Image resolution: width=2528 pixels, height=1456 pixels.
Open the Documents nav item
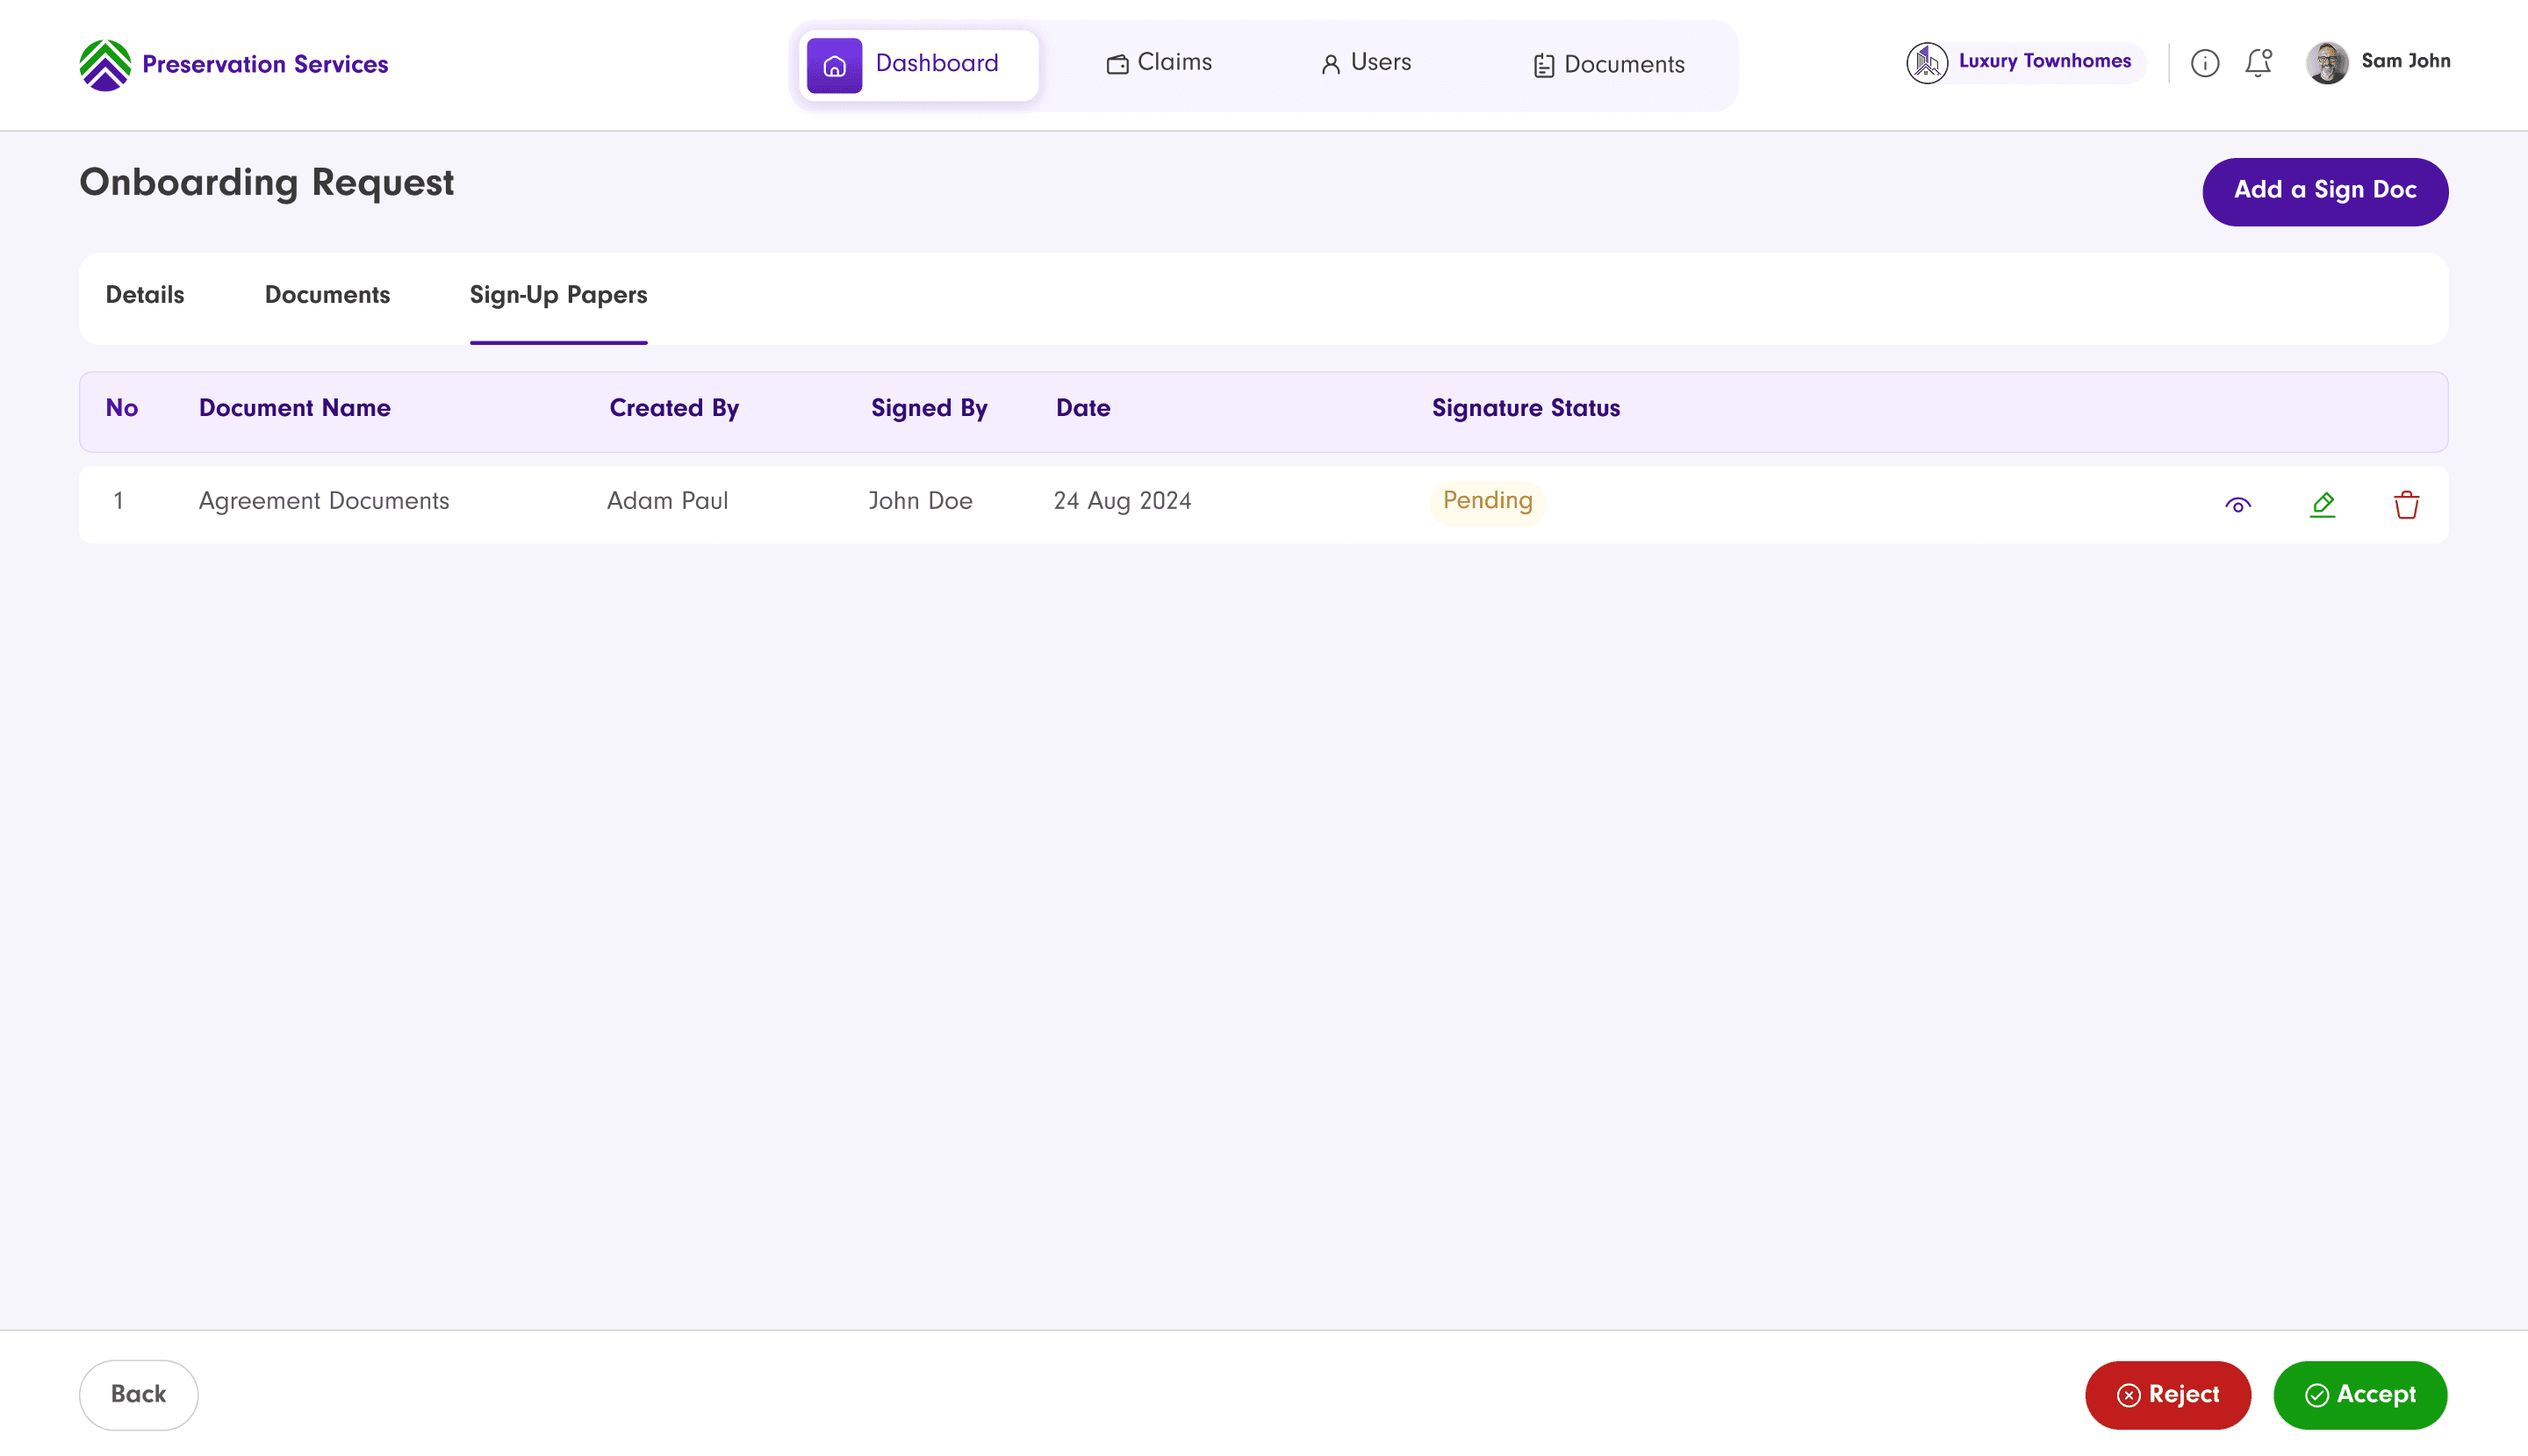(1608, 65)
